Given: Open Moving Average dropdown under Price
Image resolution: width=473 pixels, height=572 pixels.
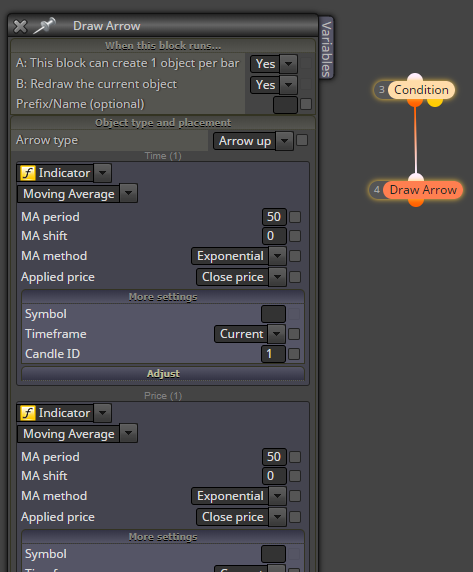Looking at the screenshot, I should click(x=128, y=433).
